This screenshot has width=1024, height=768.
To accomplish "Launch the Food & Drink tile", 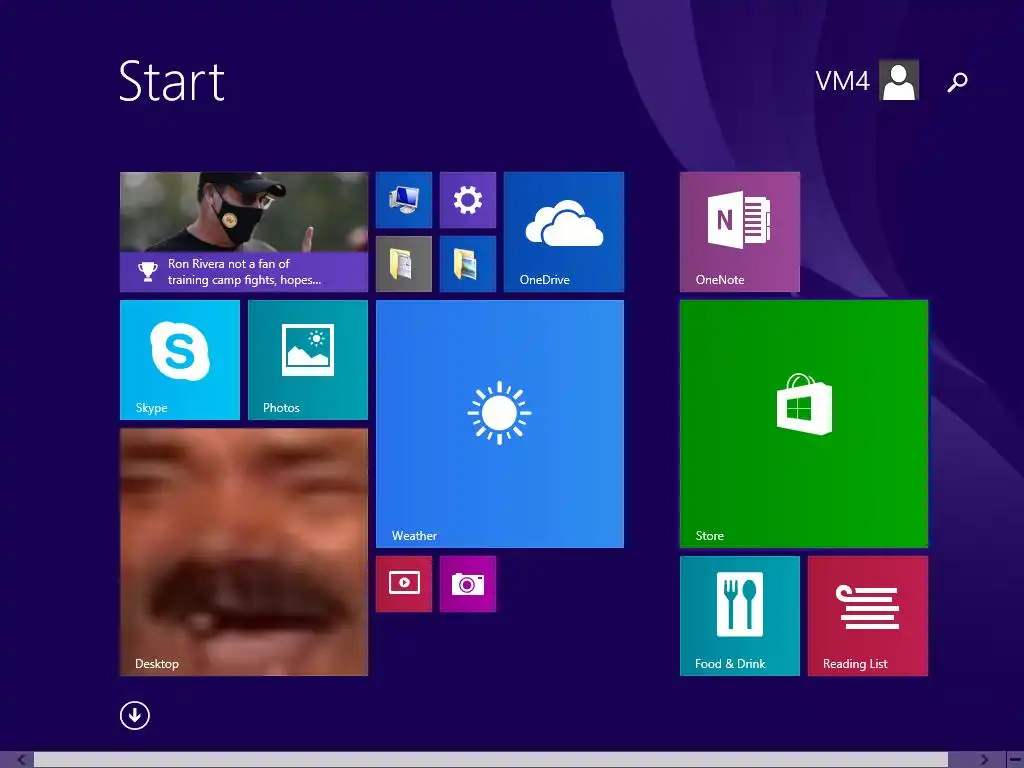I will [739, 616].
